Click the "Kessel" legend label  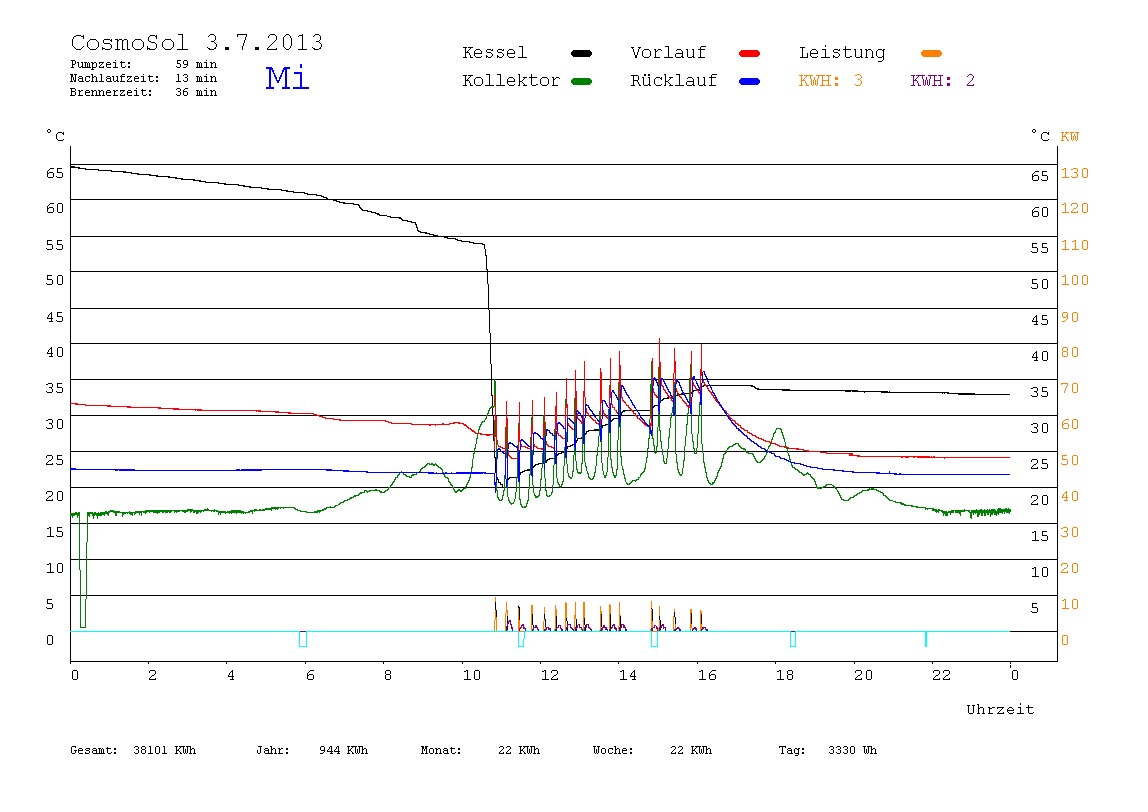click(494, 53)
